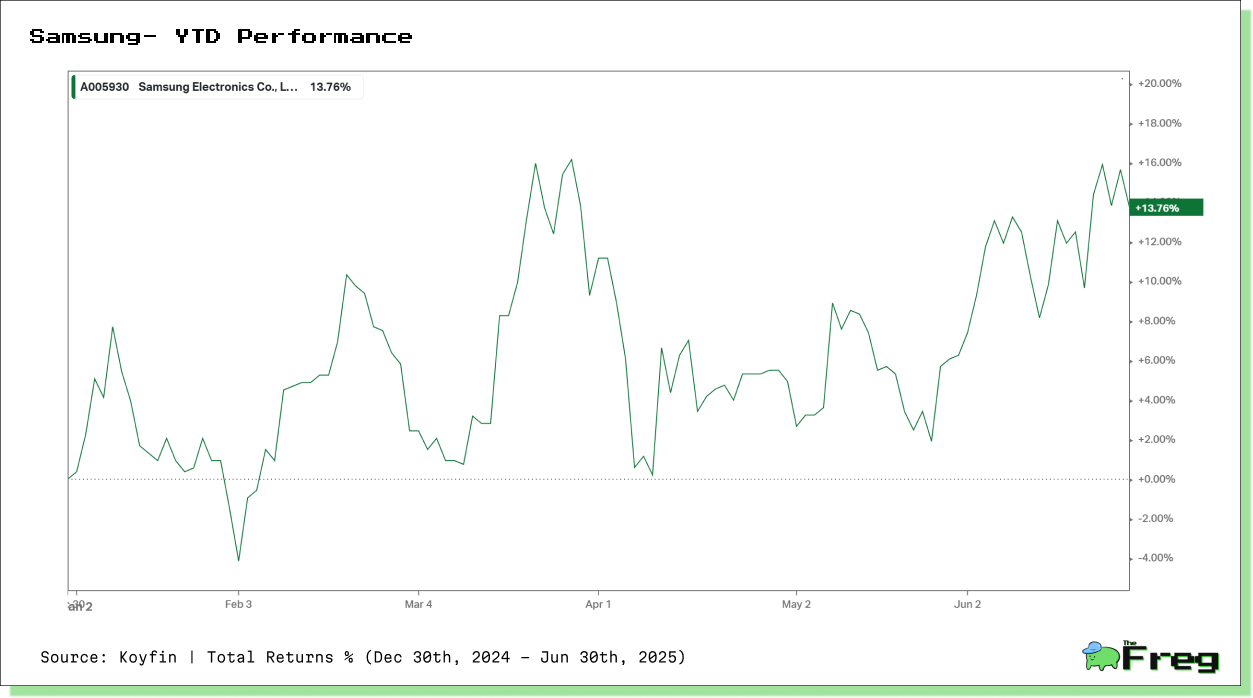Viewport: 1253px width, 698px height.
Task: Click the +12.00% y-axis label
Action: (1160, 242)
